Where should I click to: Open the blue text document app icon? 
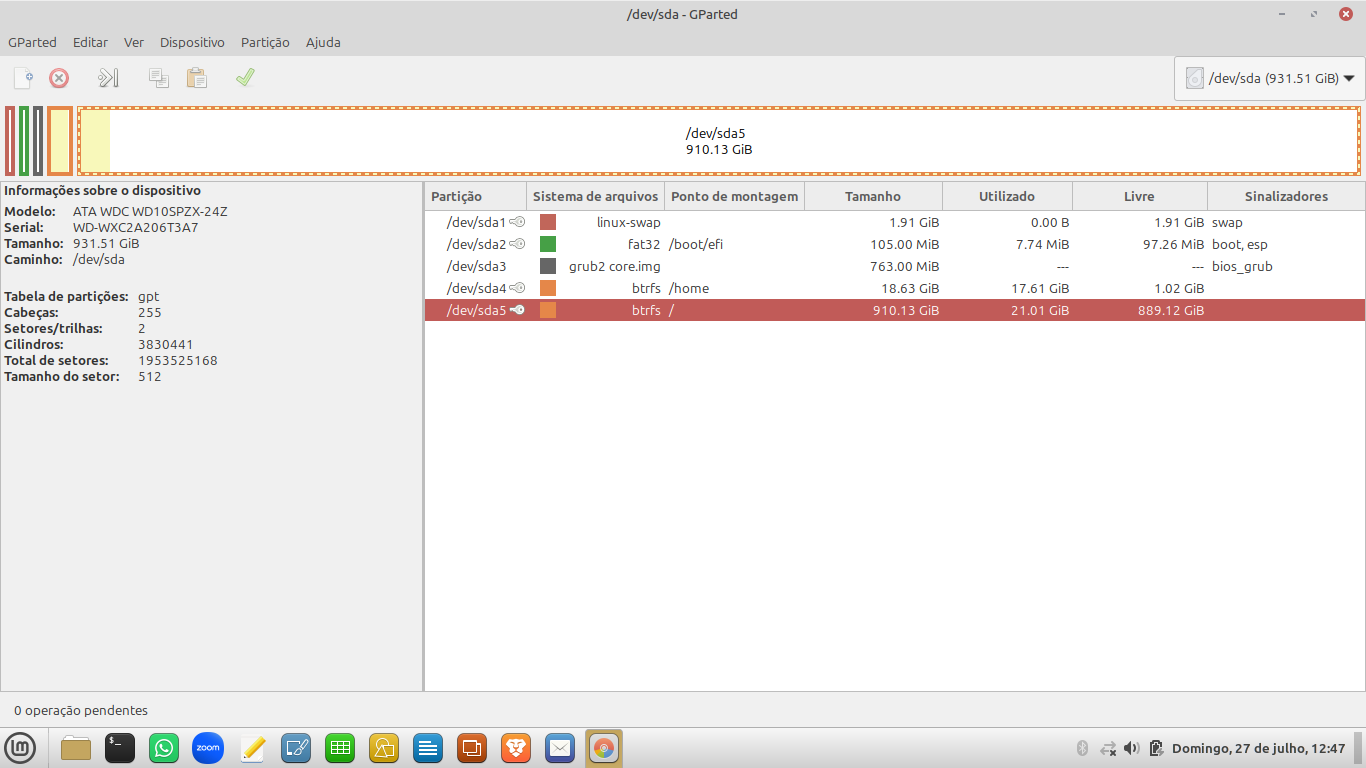pyautogui.click(x=428, y=747)
